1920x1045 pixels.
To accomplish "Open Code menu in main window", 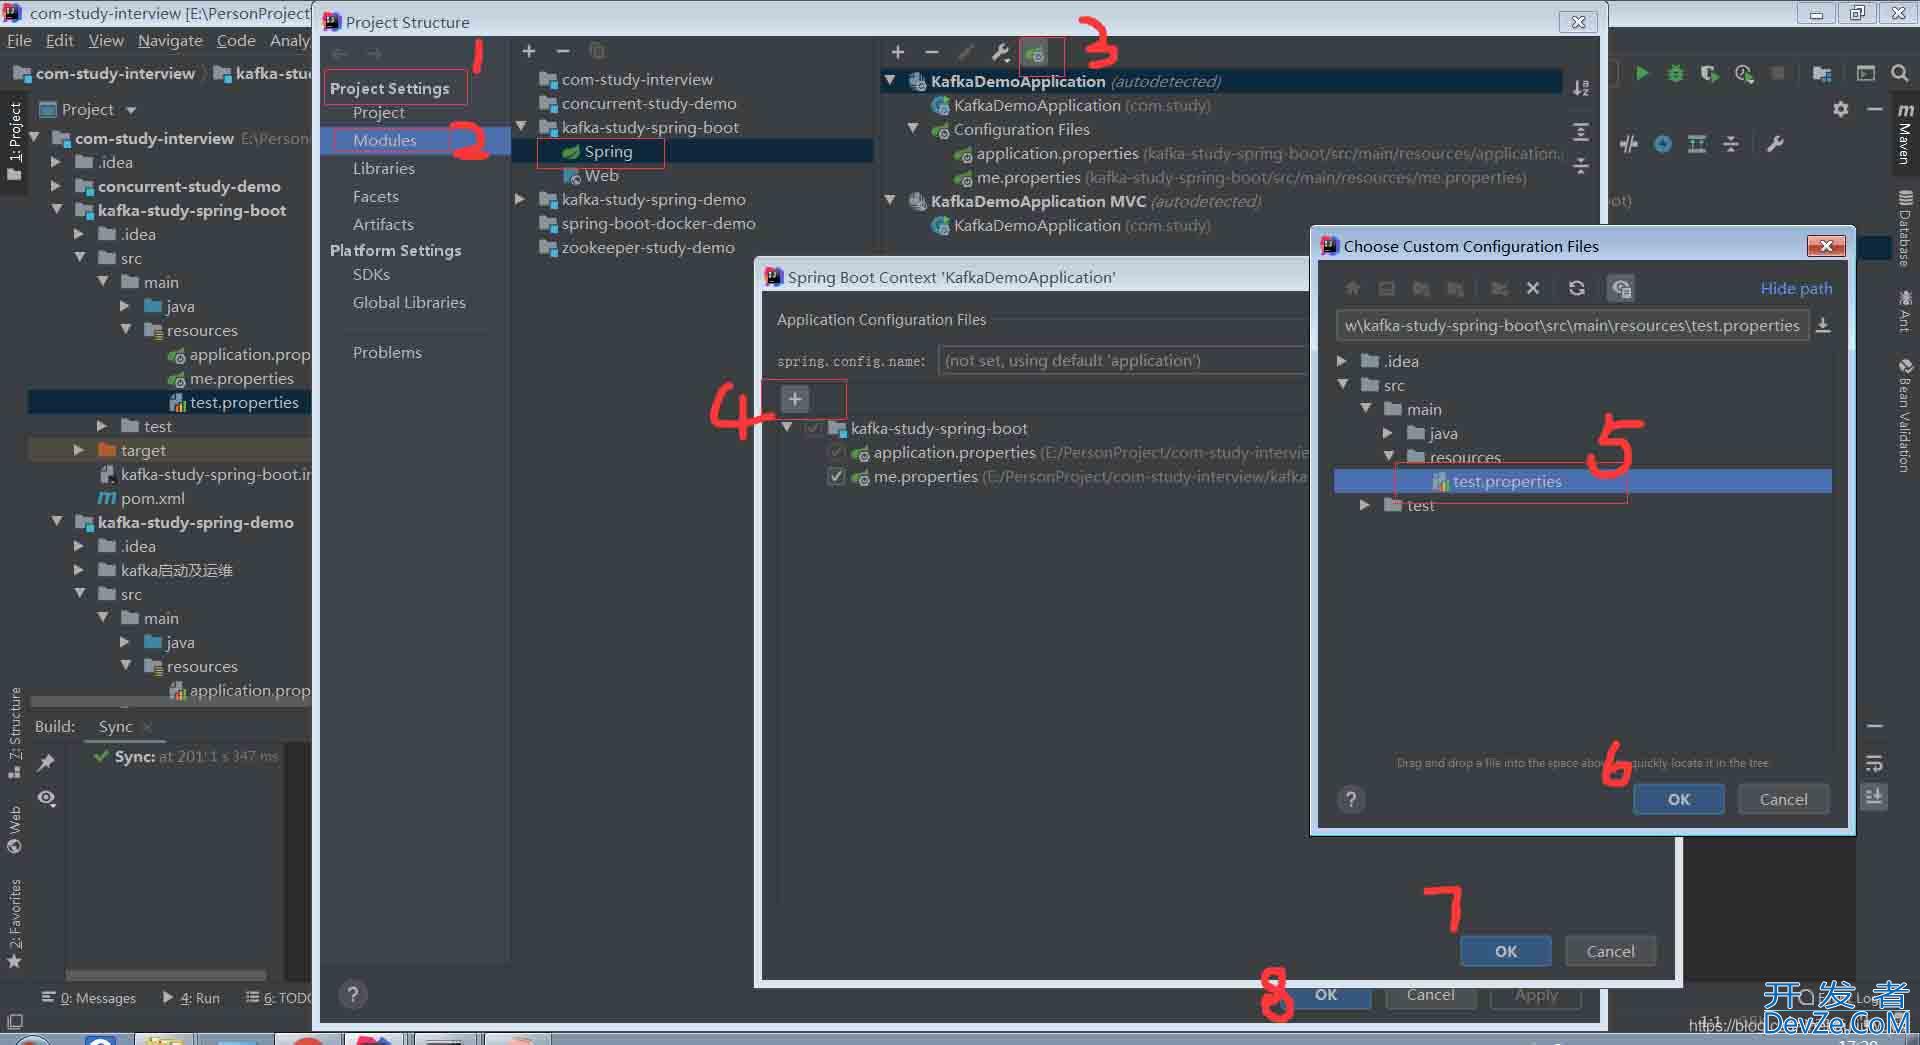I will pos(236,40).
